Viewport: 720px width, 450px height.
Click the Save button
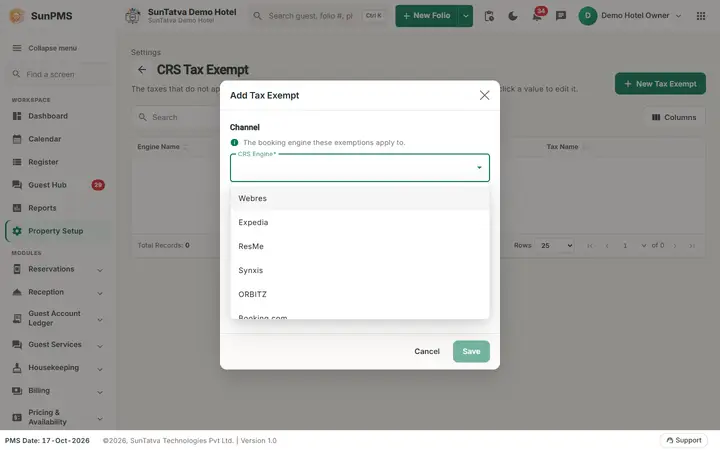coord(471,351)
